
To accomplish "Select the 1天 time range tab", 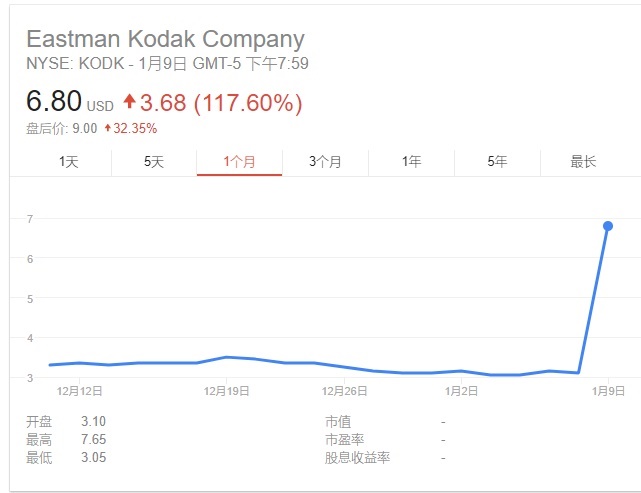I will tap(68, 162).
